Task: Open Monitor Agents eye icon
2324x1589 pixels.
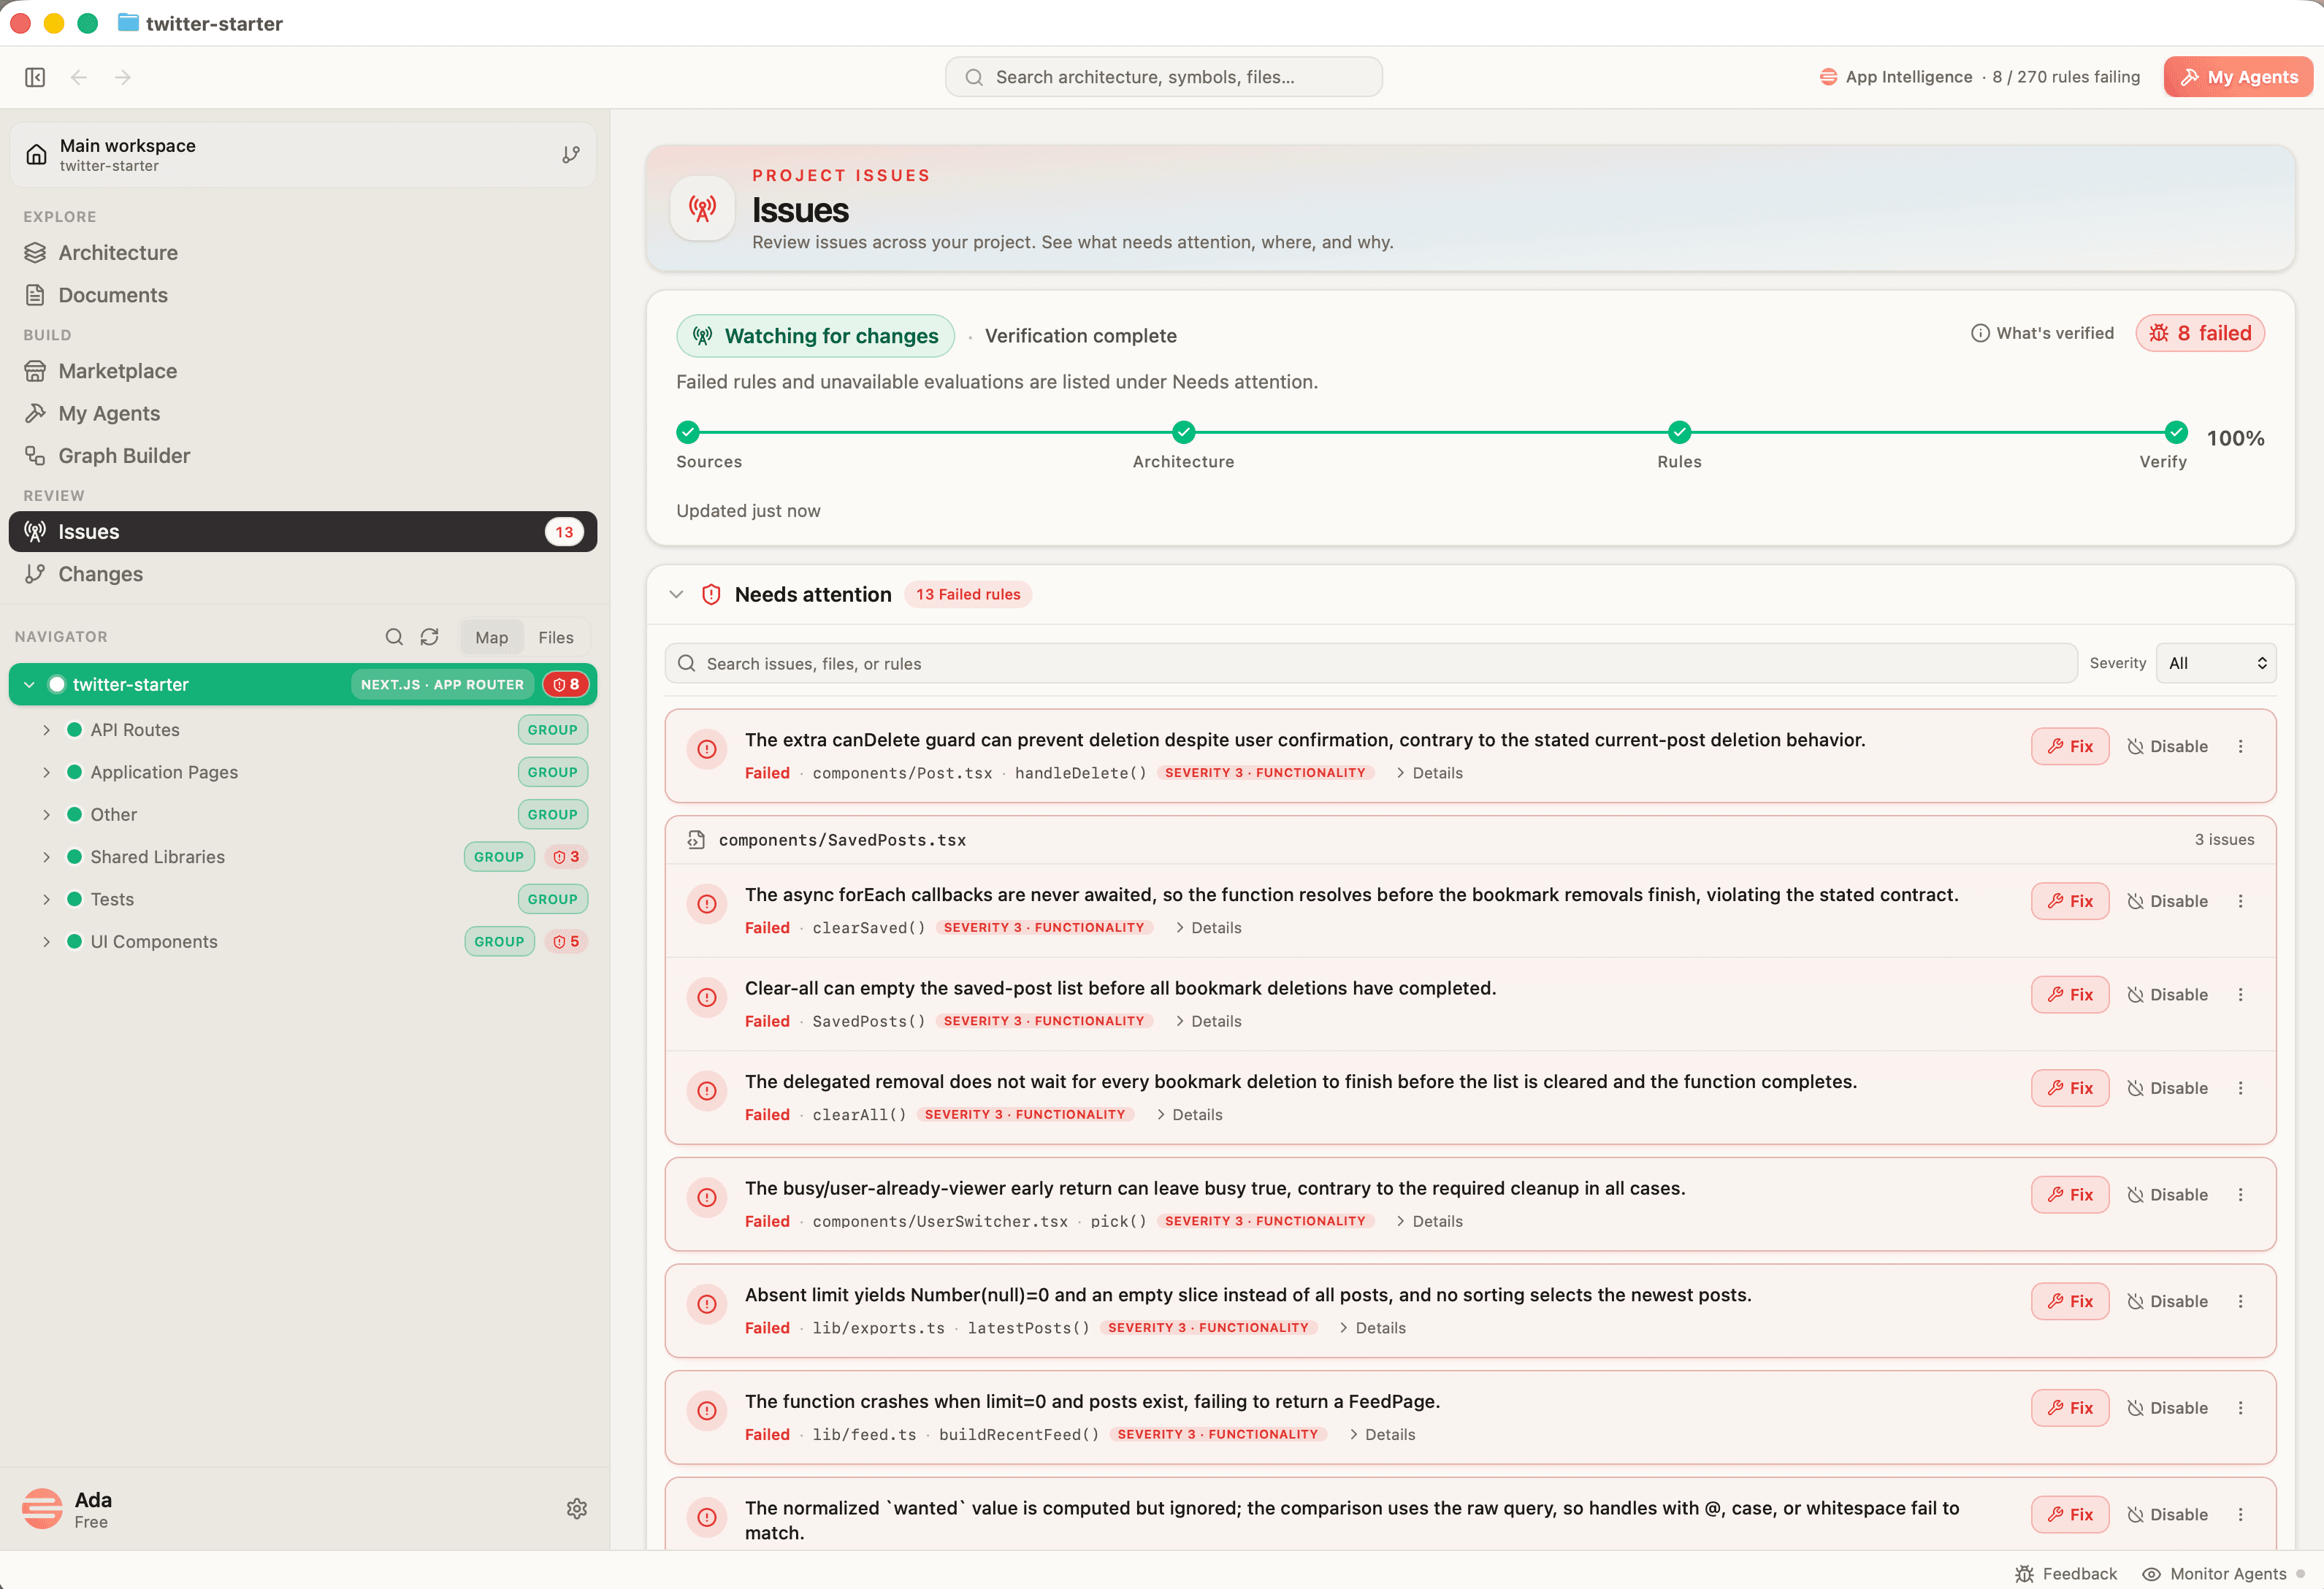Action: point(2151,1573)
